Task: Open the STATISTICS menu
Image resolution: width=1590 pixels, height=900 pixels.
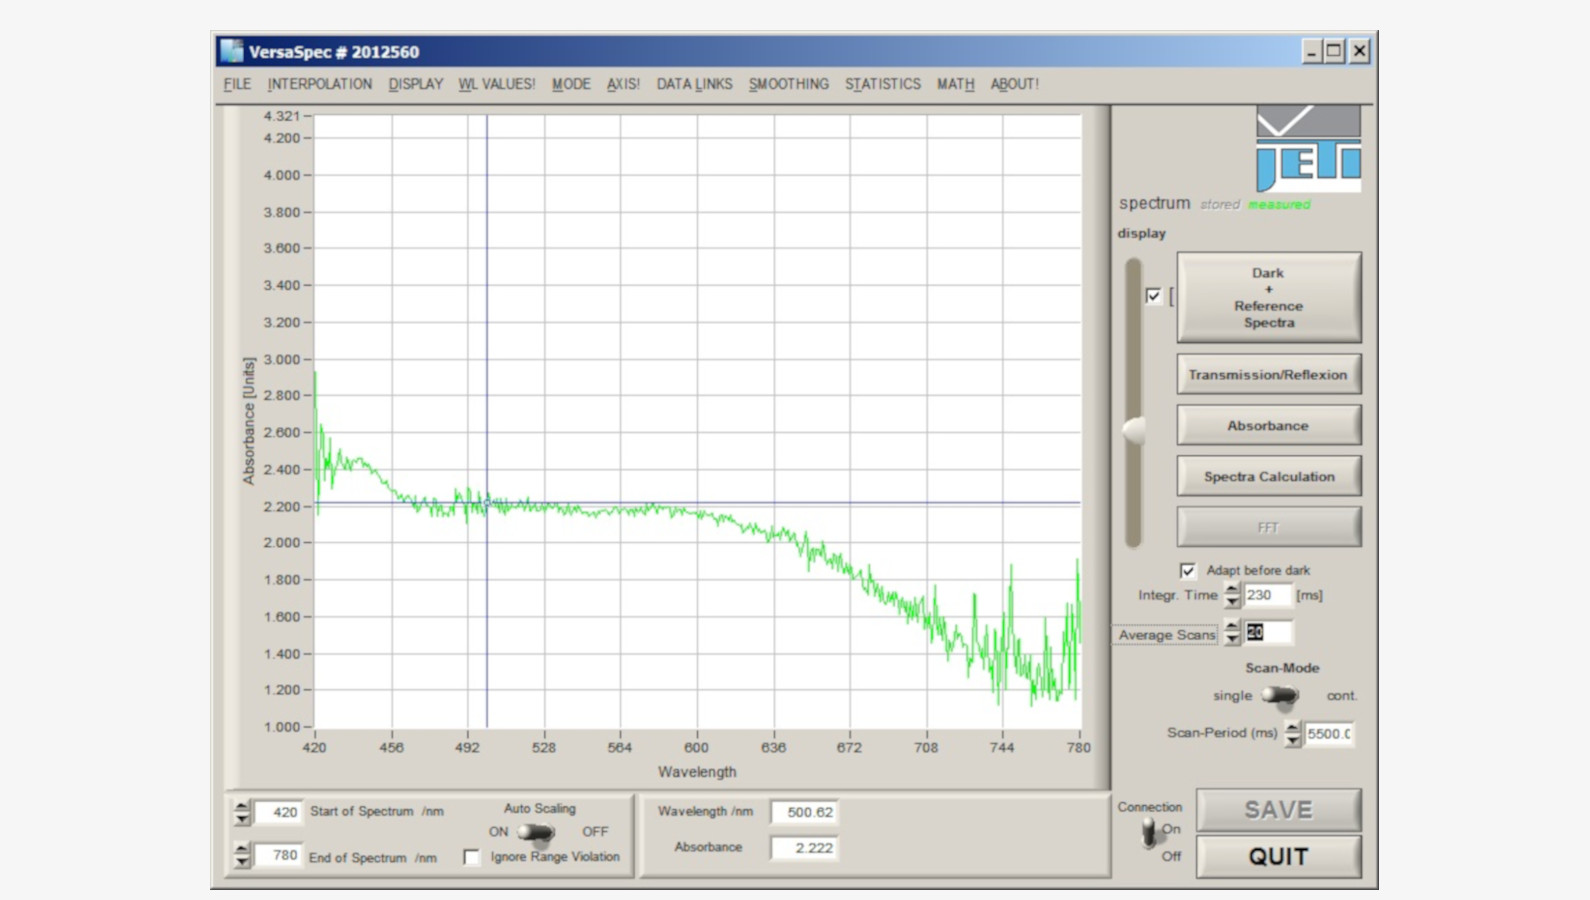Action: pos(882,84)
